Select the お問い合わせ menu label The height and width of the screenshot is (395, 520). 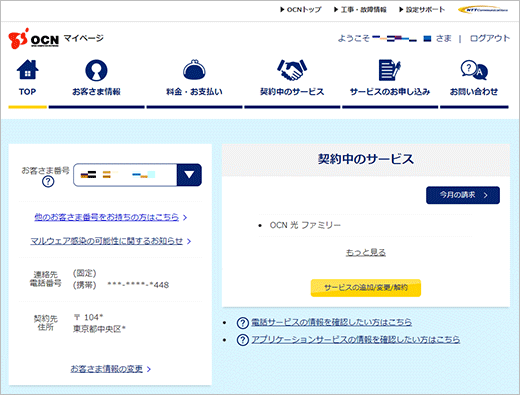[x=474, y=92]
